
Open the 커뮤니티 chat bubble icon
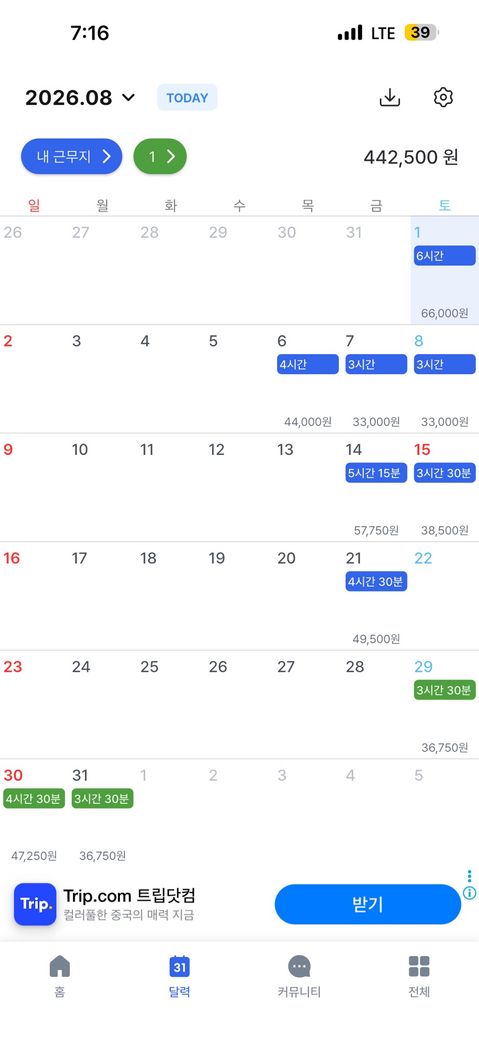click(299, 966)
